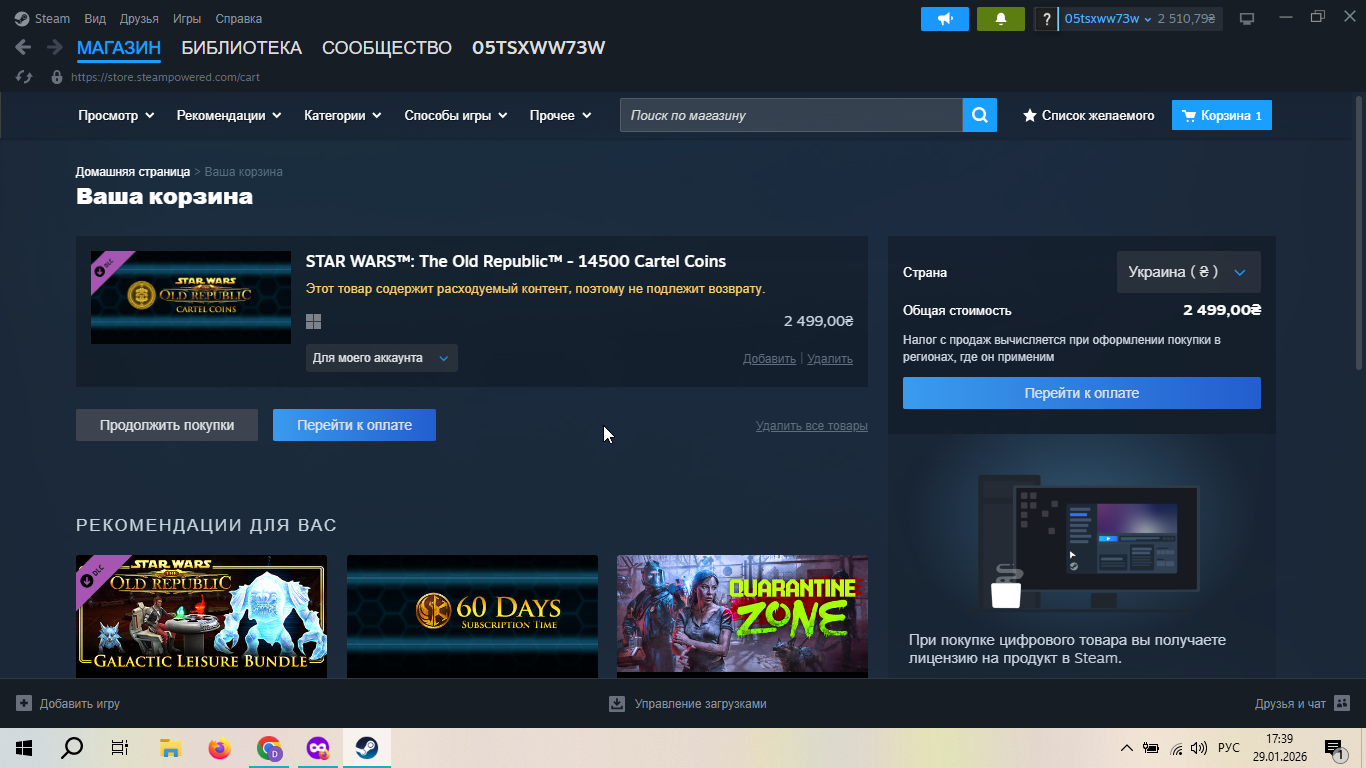Open the Windows notification center
The height and width of the screenshot is (768, 1366).
click(x=1333, y=748)
